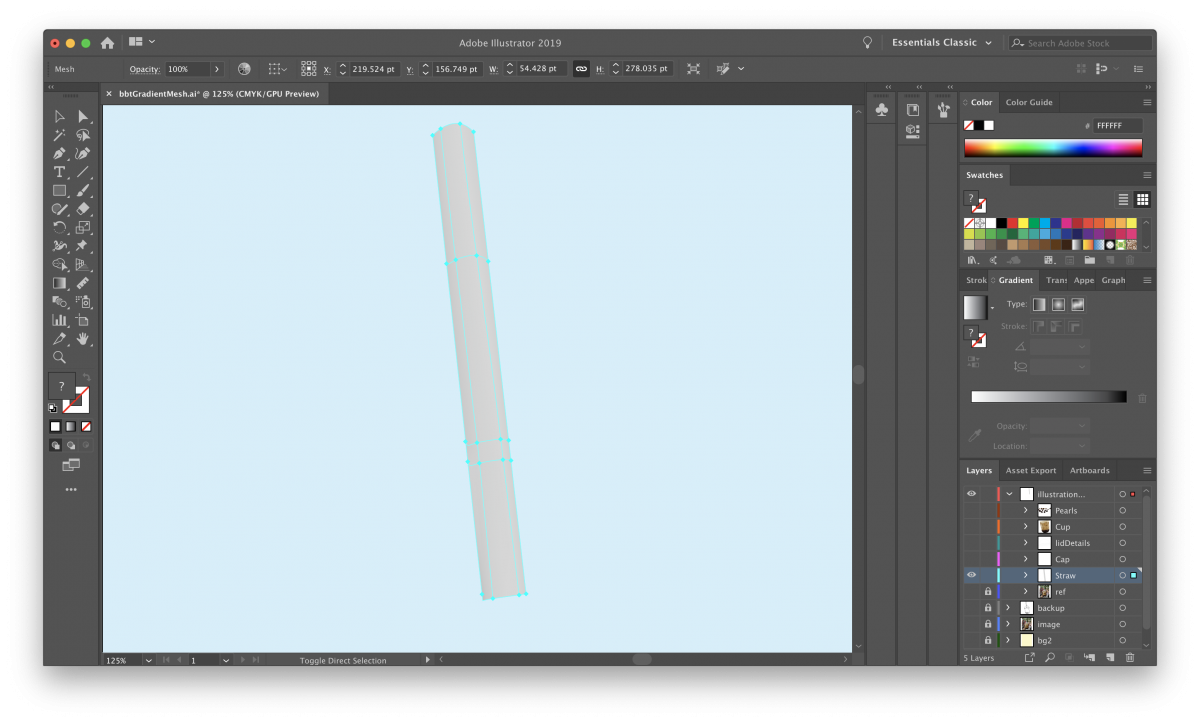Select the Magic Wand tool
Image resolution: width=1200 pixels, height=723 pixels.
(x=59, y=134)
